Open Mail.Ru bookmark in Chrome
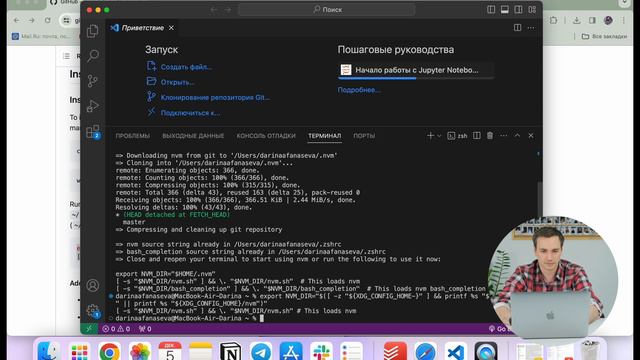Screen dimensions: 640x360 pos(41,36)
